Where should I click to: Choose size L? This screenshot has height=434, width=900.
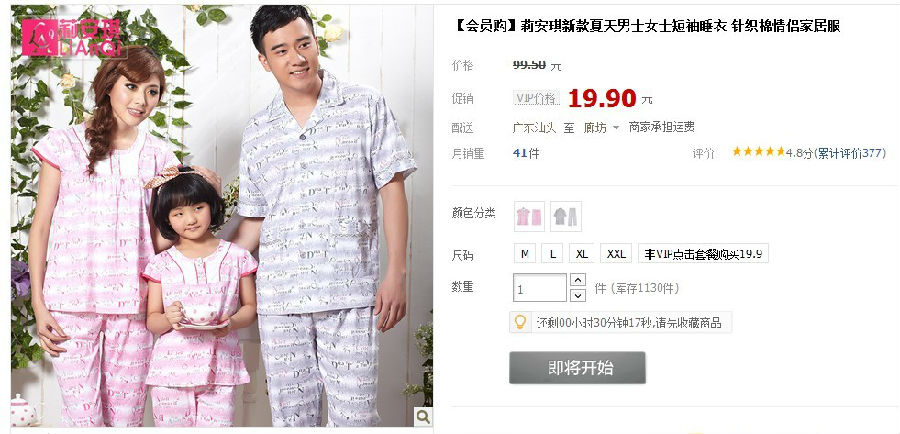tap(552, 253)
